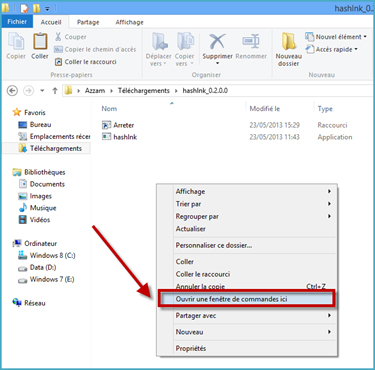This screenshot has width=375, height=370.
Task: Select Réseau in the navigation pane
Action: 29,303
